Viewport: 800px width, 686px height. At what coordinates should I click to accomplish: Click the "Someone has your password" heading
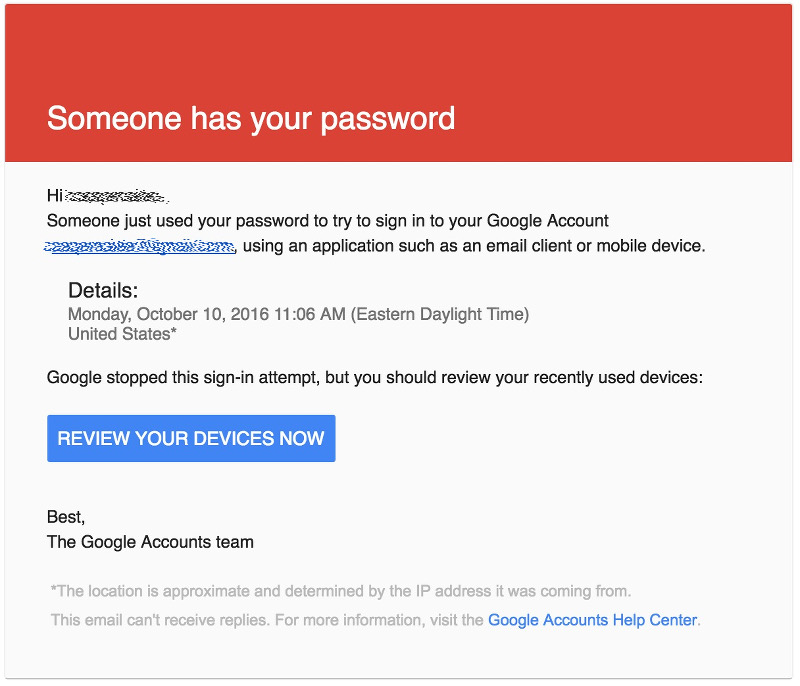(251, 118)
